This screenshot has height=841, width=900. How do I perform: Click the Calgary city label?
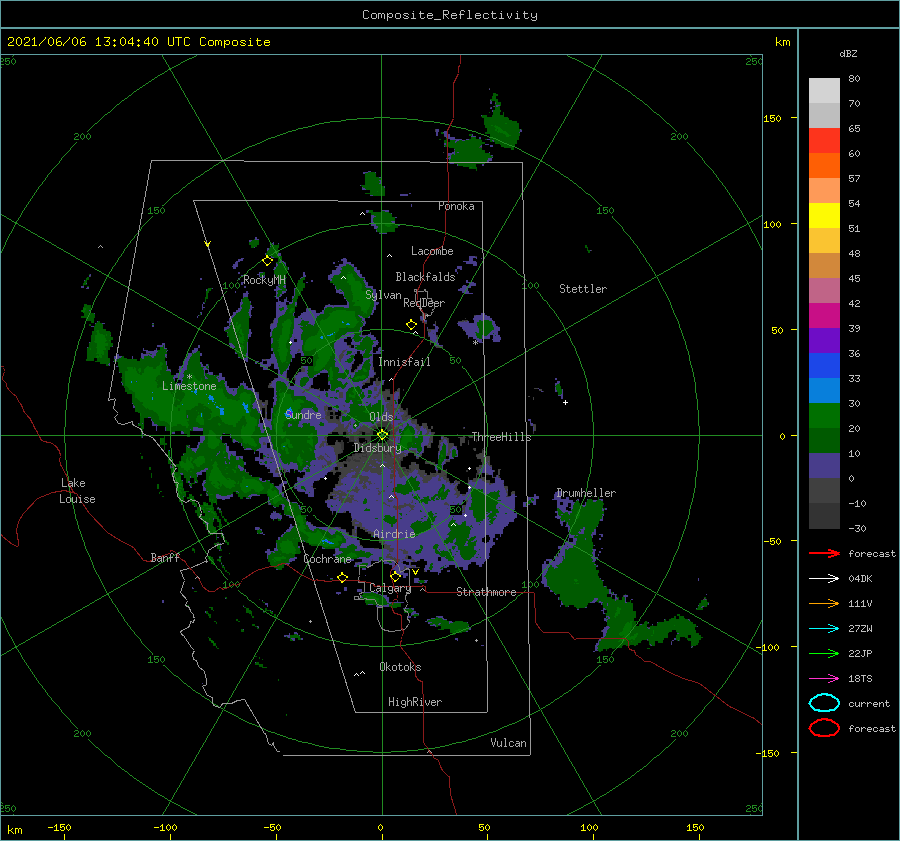coord(390,588)
